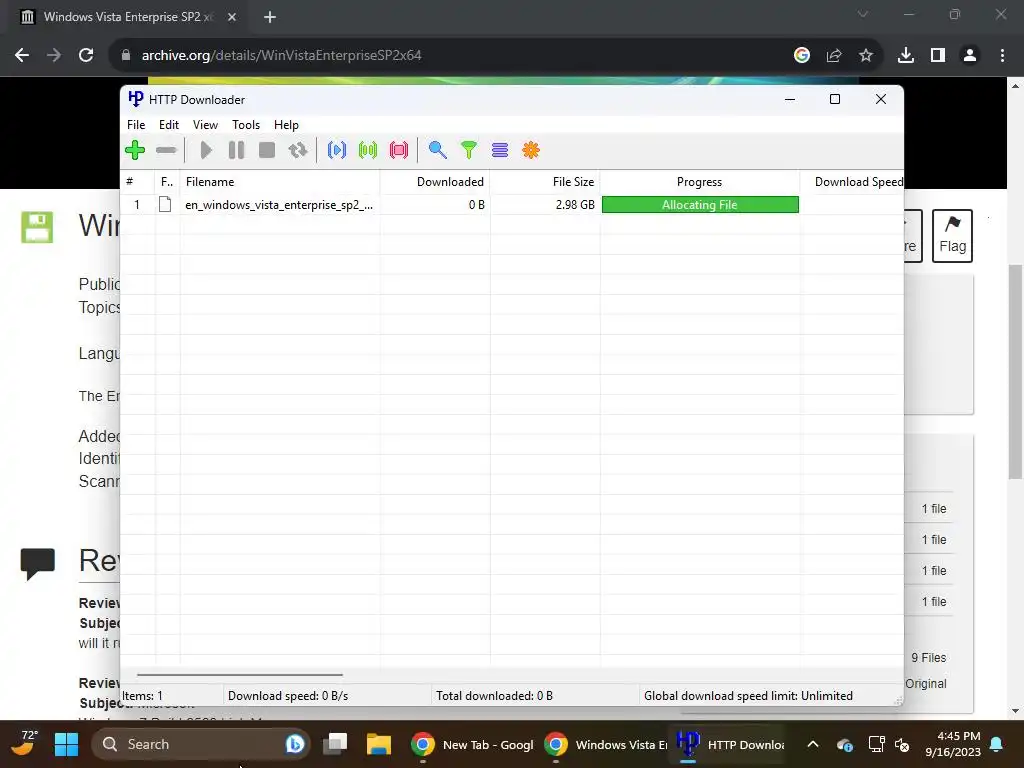Click the # column header
Image resolution: width=1024 pixels, height=768 pixels.
pyautogui.click(x=137, y=182)
